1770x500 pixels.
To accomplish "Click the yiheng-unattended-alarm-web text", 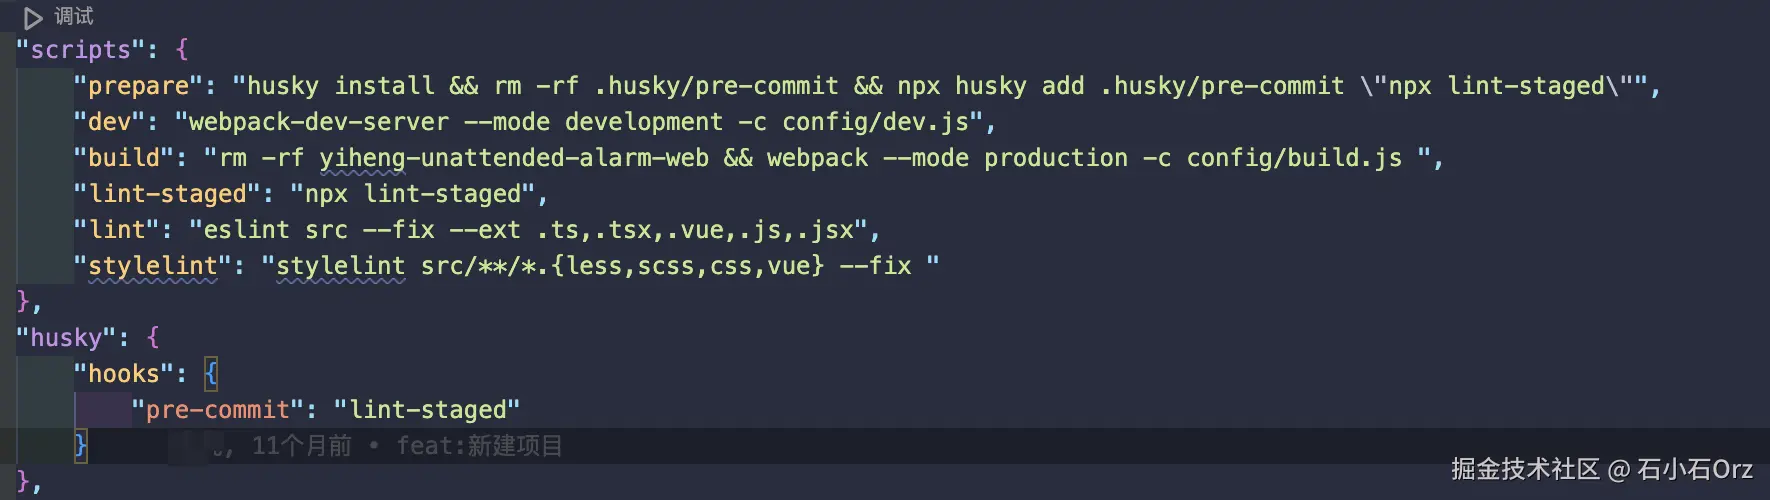I will pos(513,158).
